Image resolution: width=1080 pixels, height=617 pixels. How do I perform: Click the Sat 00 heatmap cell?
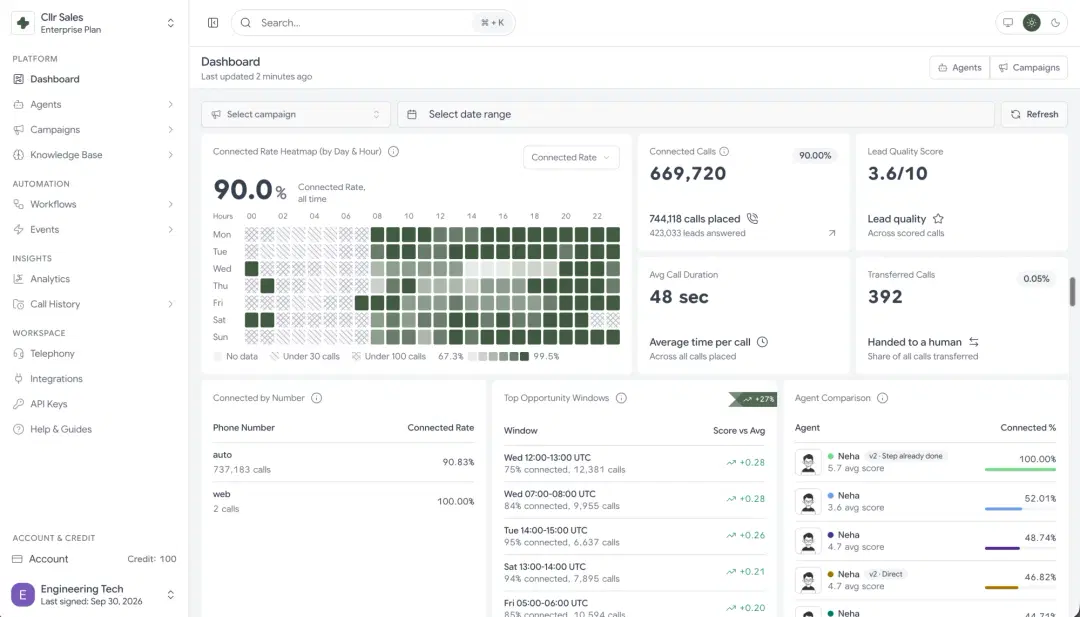coord(251,320)
